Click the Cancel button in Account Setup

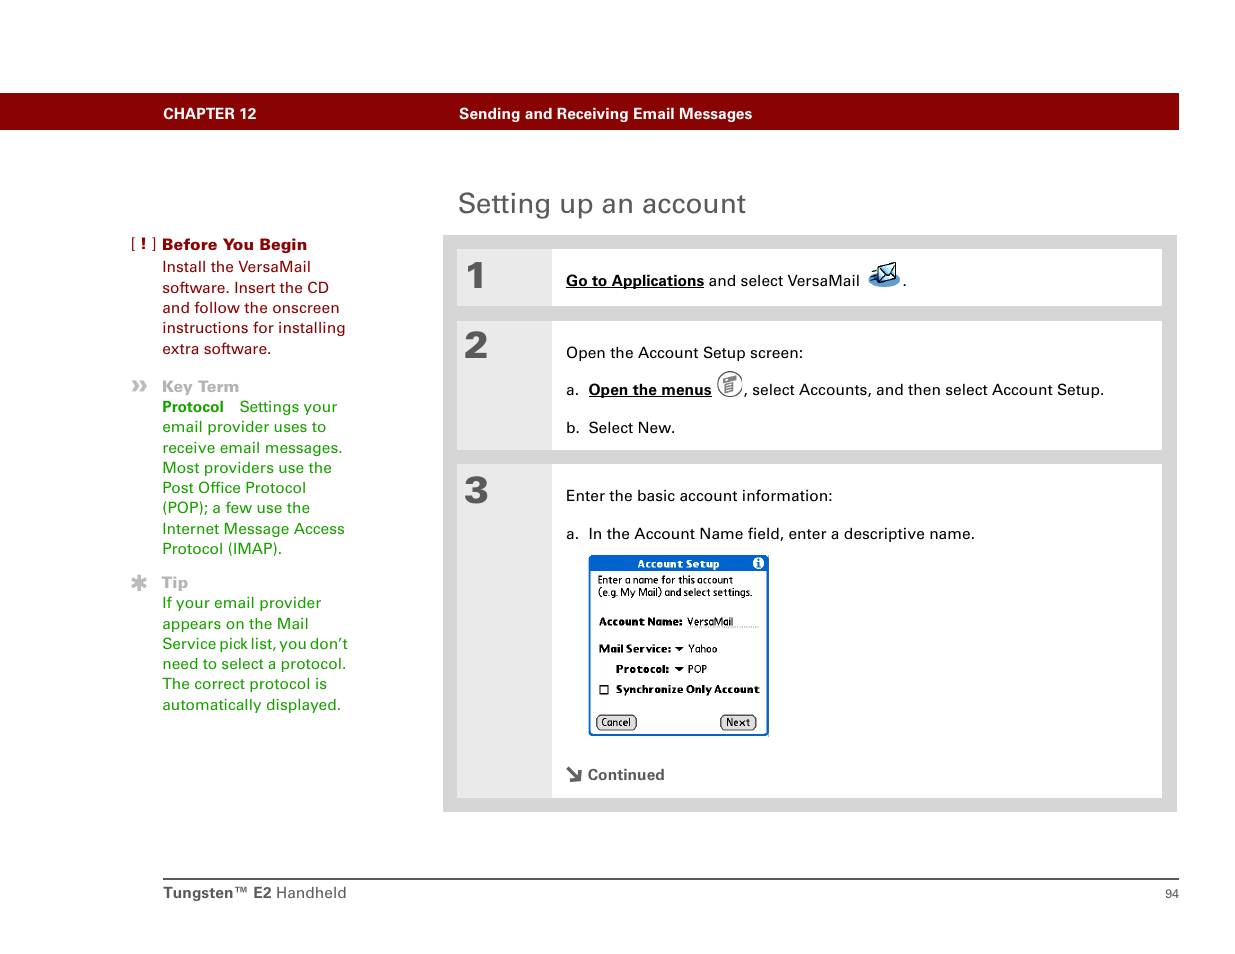[x=616, y=722]
